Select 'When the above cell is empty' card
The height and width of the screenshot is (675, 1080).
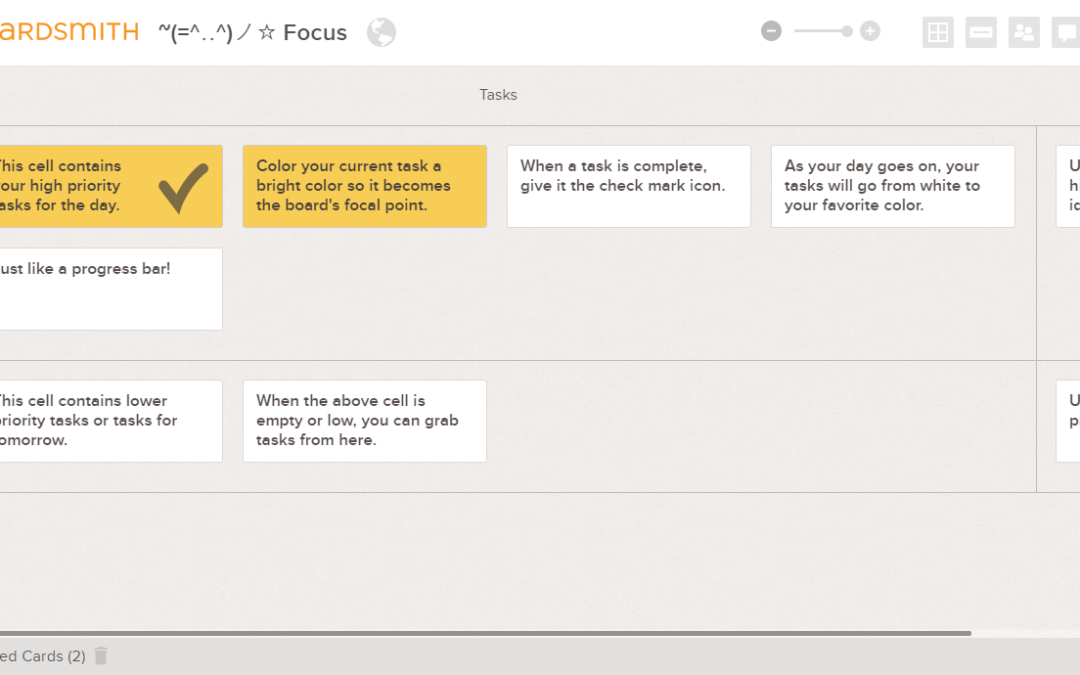click(x=364, y=421)
